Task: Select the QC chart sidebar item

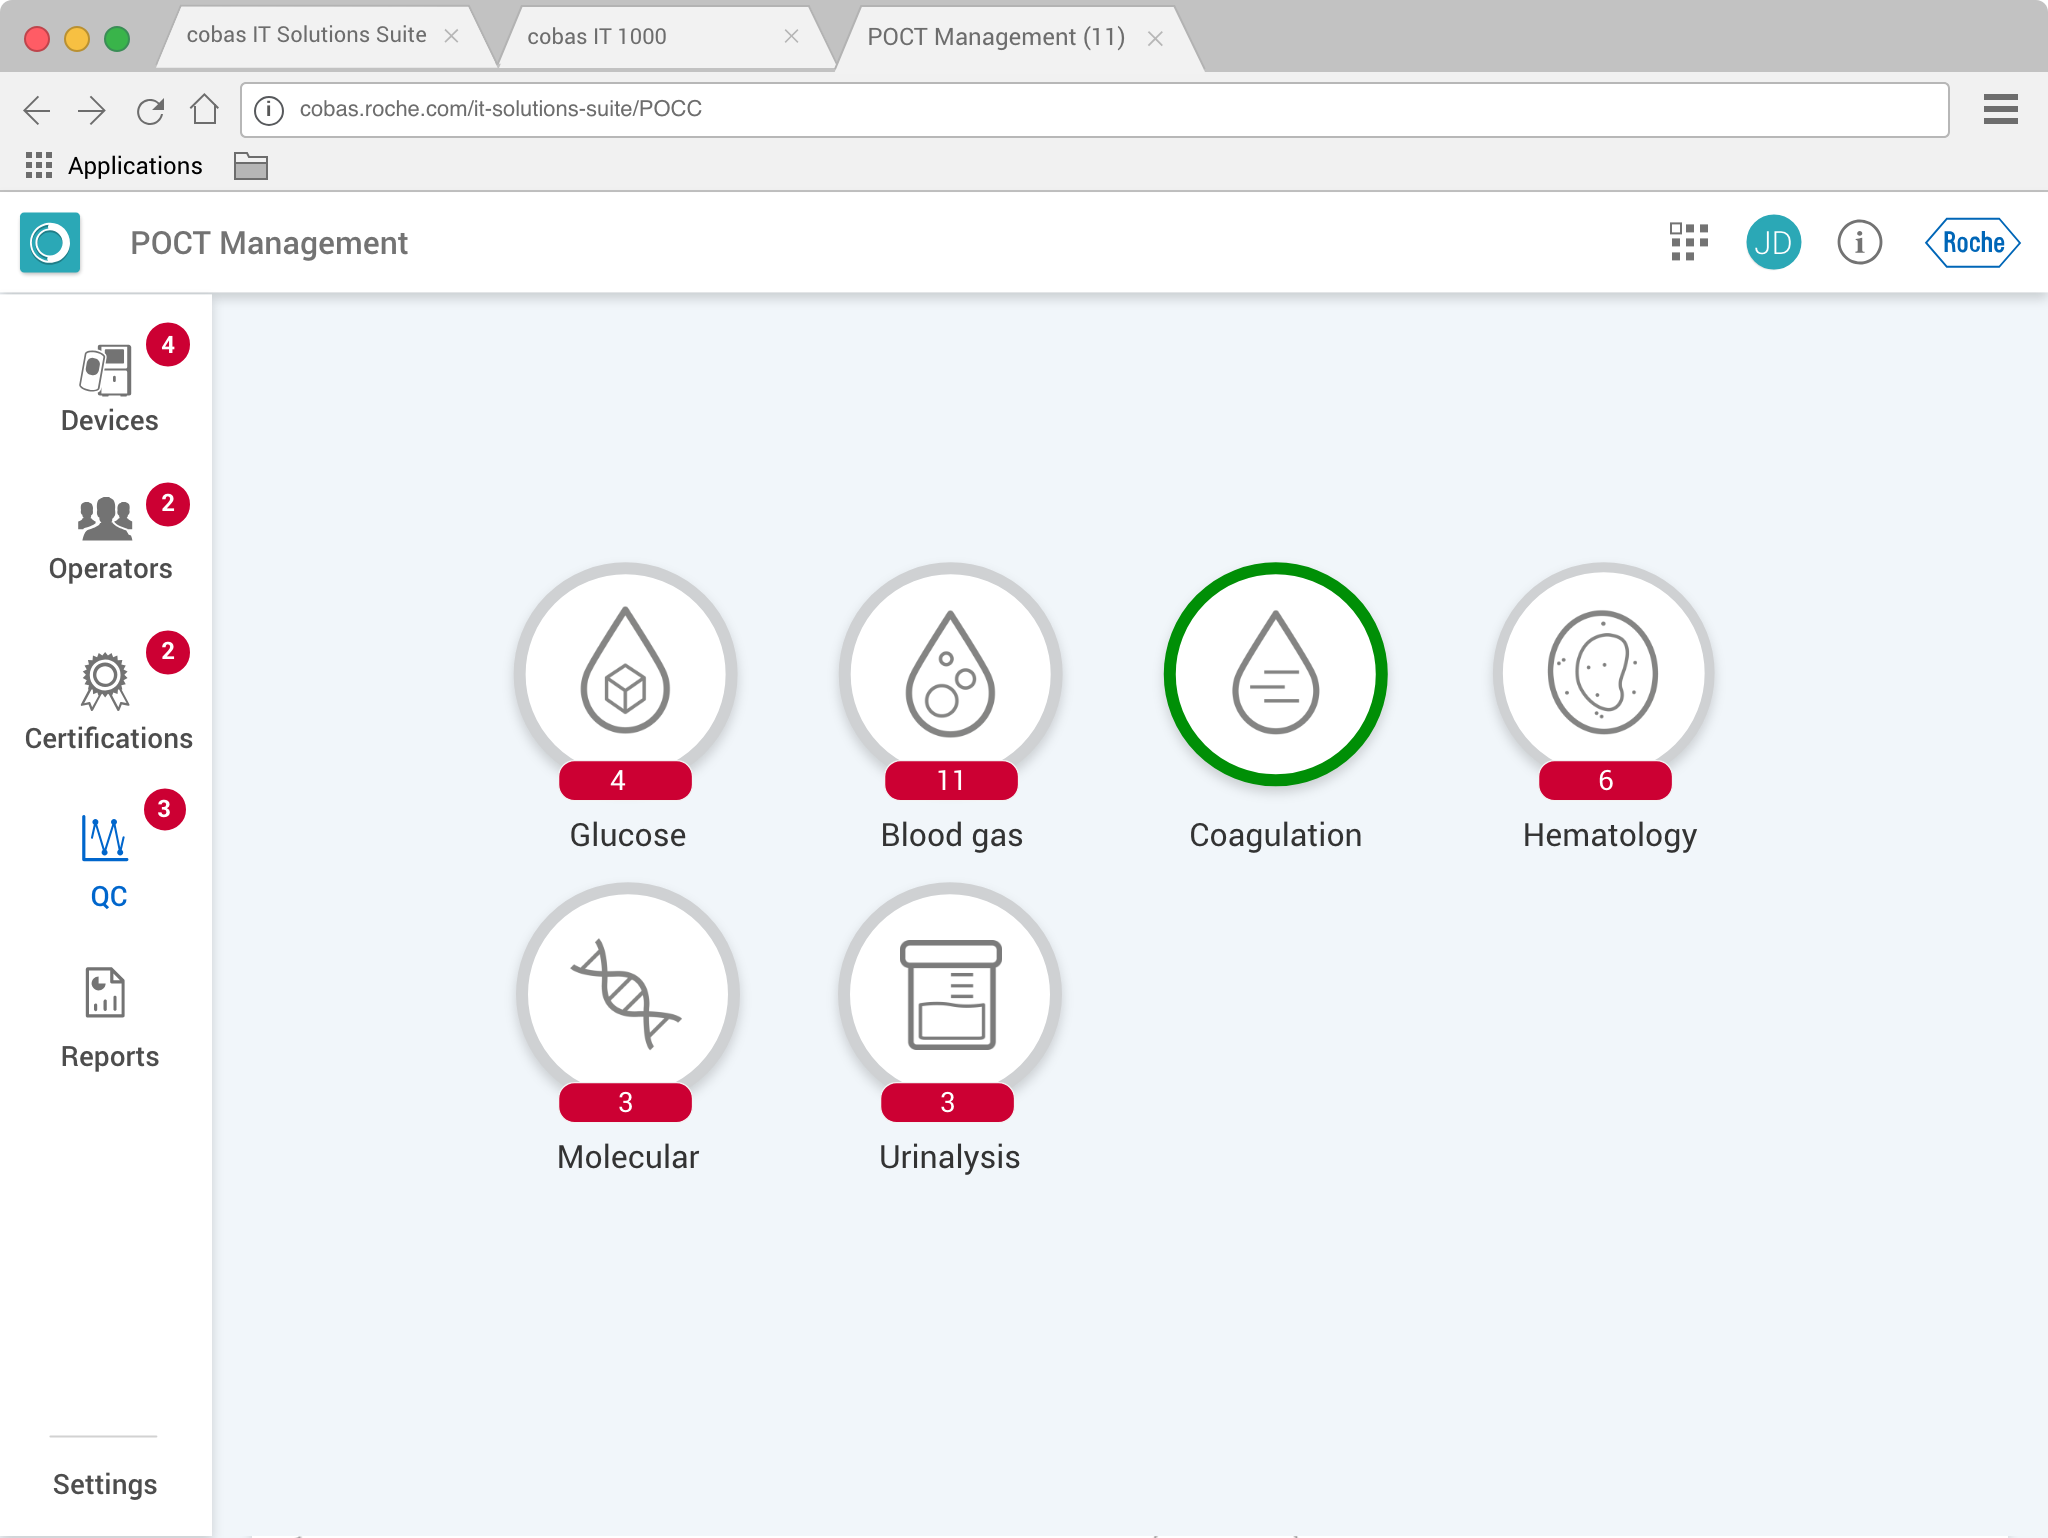Action: tap(108, 858)
